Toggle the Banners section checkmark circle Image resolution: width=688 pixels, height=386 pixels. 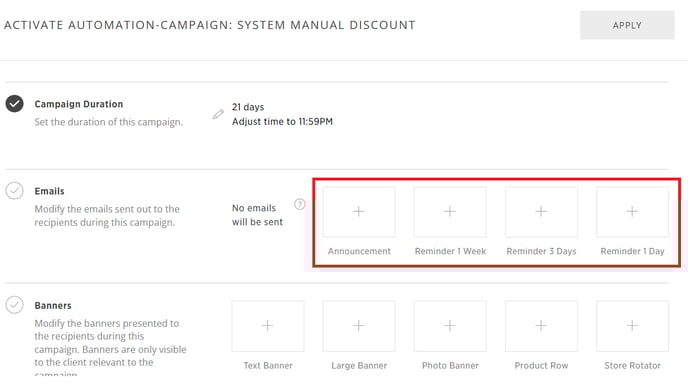[x=14, y=305]
